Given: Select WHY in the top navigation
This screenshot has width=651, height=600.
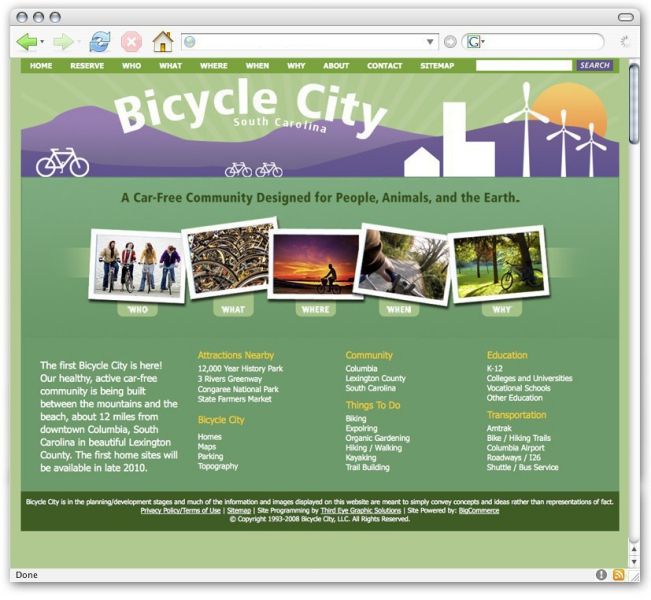Looking at the screenshot, I should click(x=296, y=66).
